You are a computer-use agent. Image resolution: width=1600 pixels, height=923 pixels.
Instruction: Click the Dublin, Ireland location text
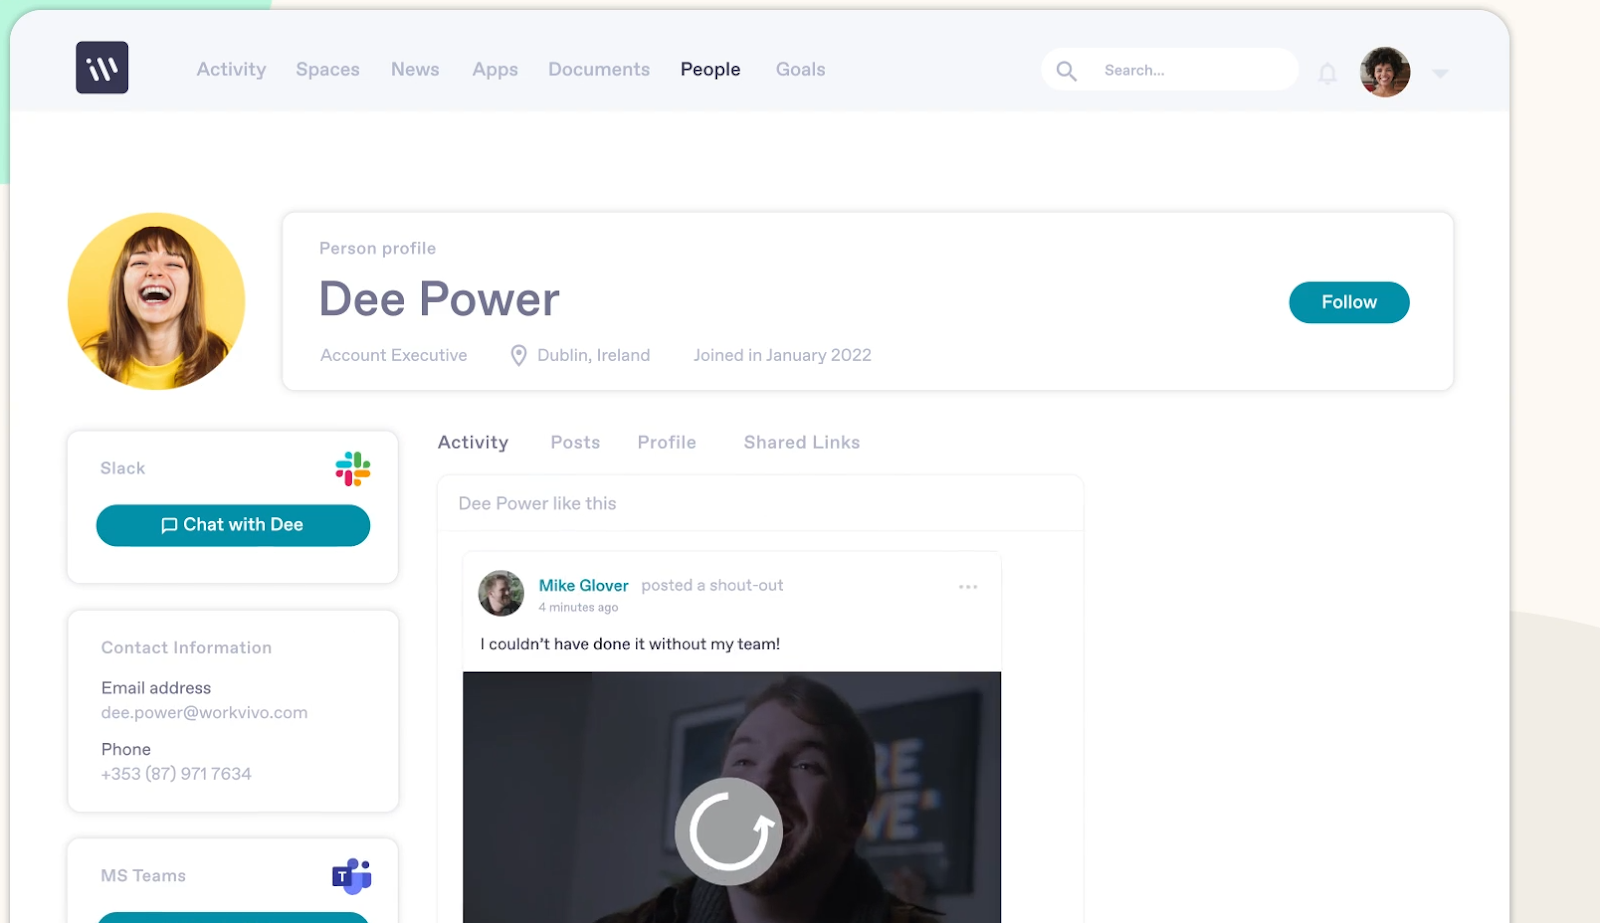(x=594, y=355)
